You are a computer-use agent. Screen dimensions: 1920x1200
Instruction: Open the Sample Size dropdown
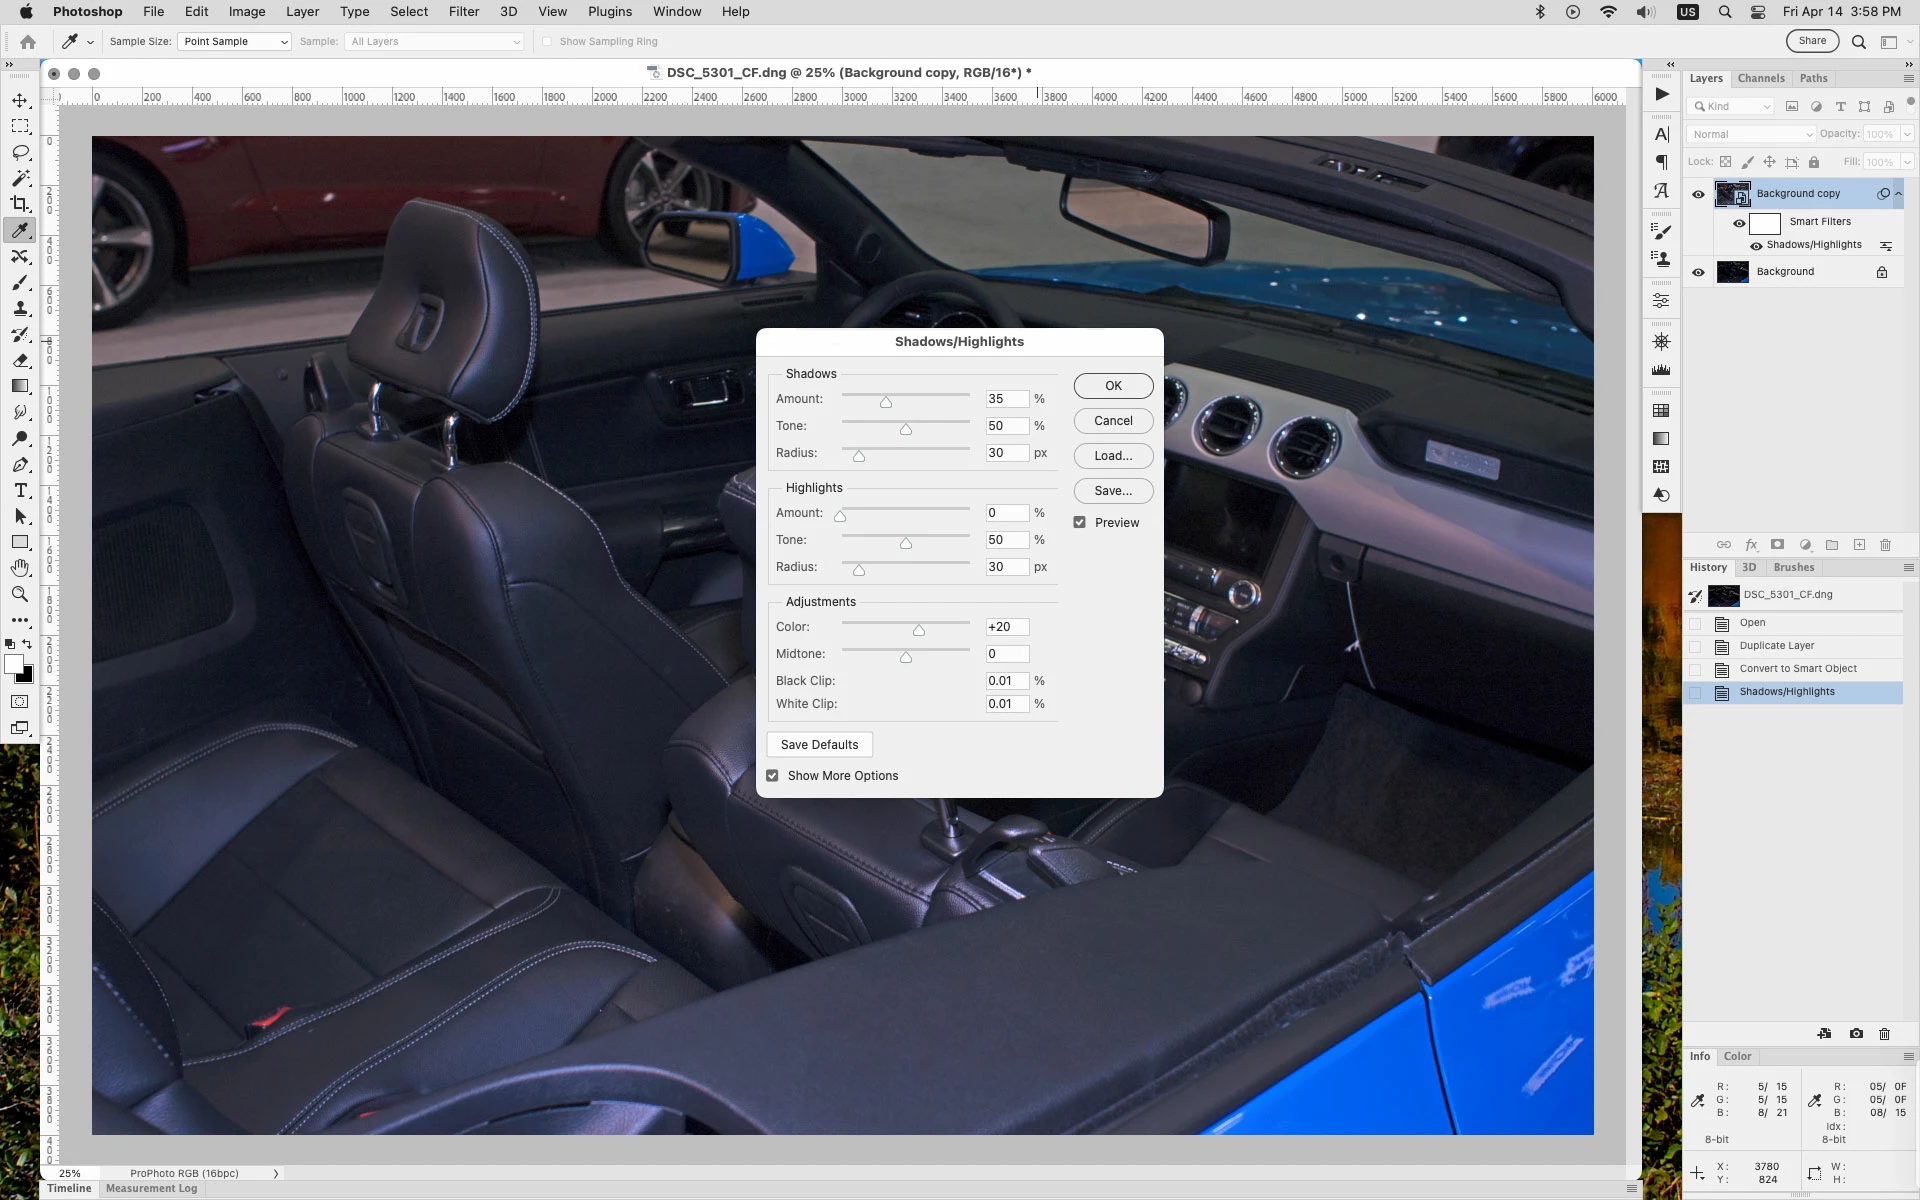tap(235, 42)
